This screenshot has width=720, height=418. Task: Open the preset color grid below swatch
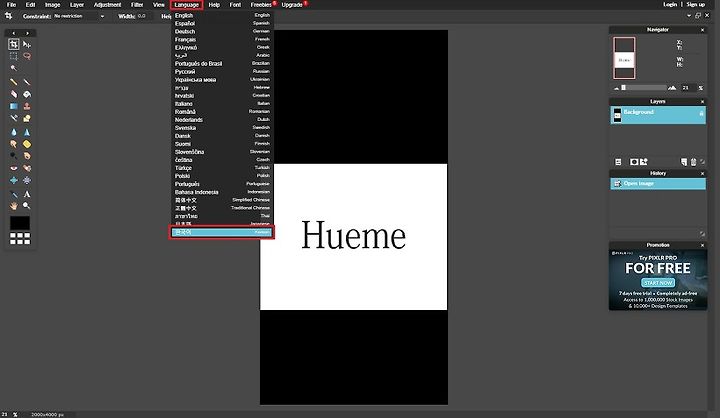20,238
